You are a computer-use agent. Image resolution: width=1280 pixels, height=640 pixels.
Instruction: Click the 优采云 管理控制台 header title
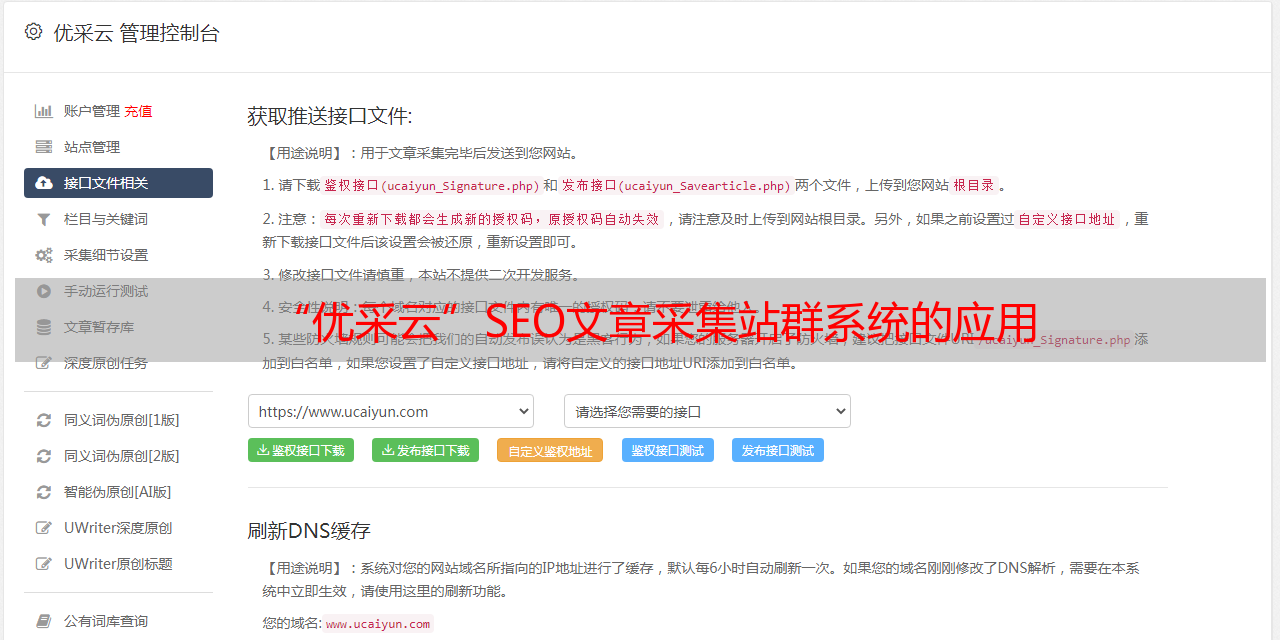(x=136, y=33)
